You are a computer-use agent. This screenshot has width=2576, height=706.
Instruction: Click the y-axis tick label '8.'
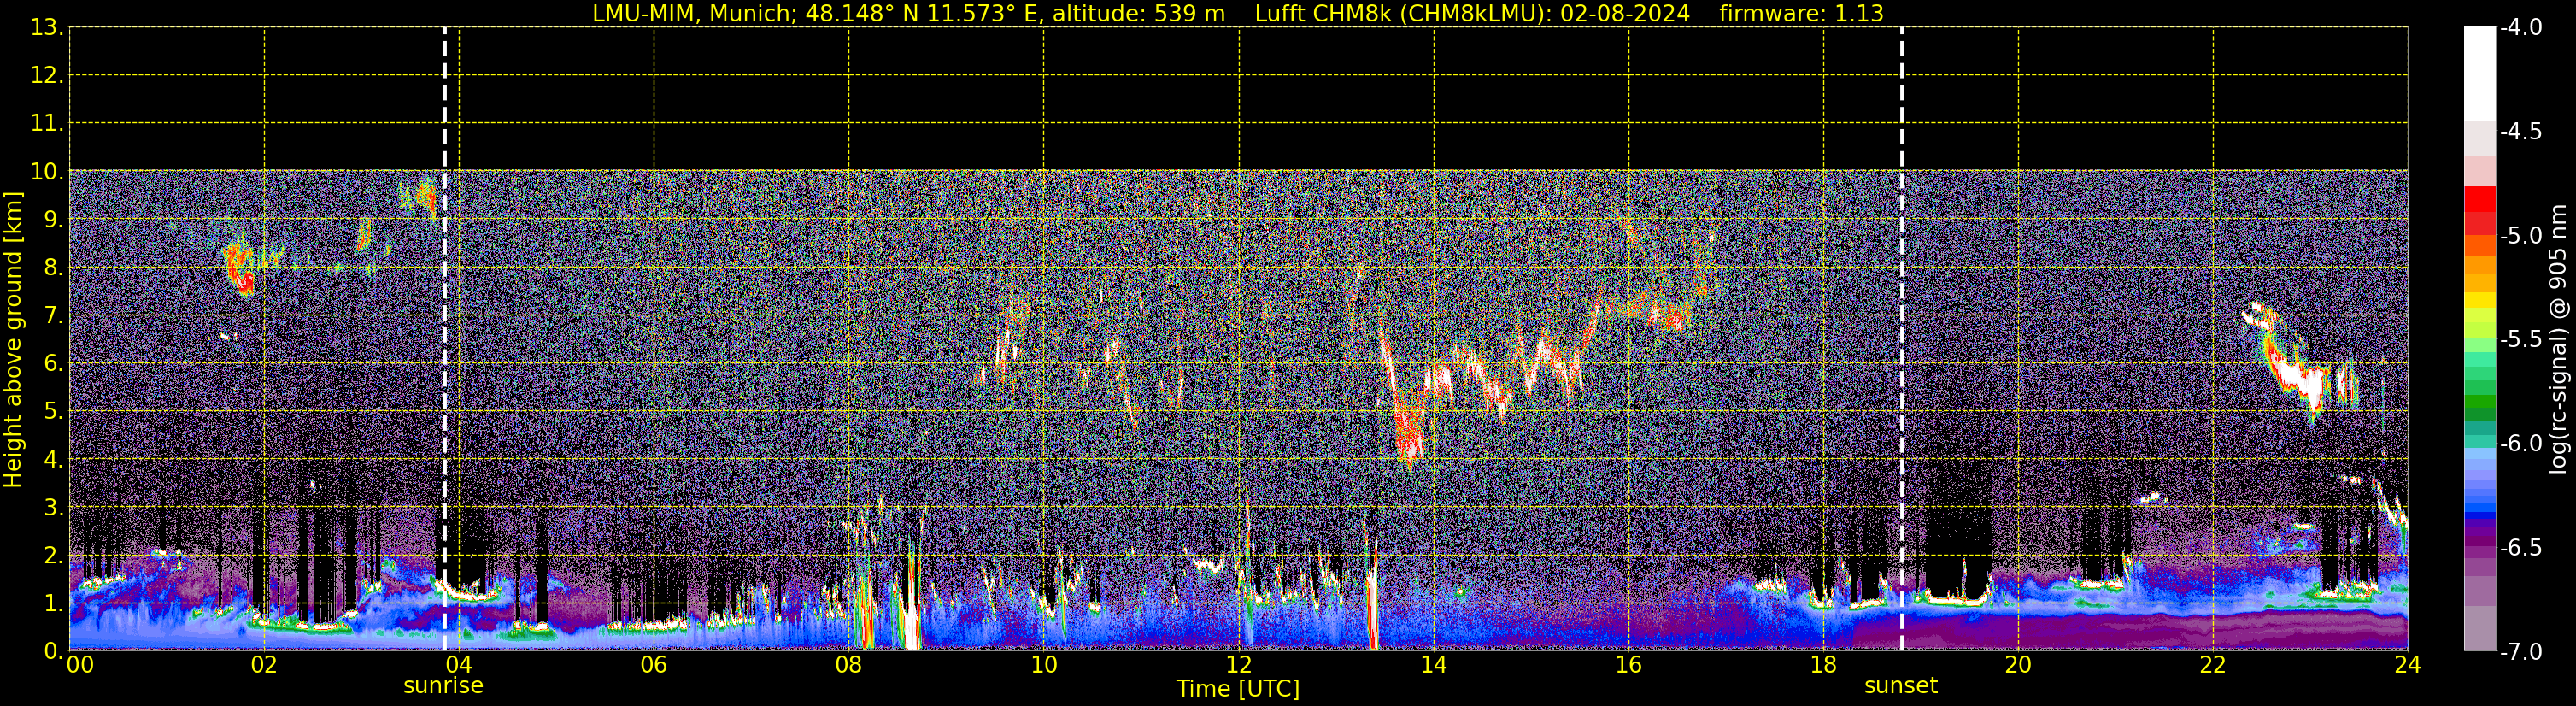pyautogui.click(x=54, y=268)
